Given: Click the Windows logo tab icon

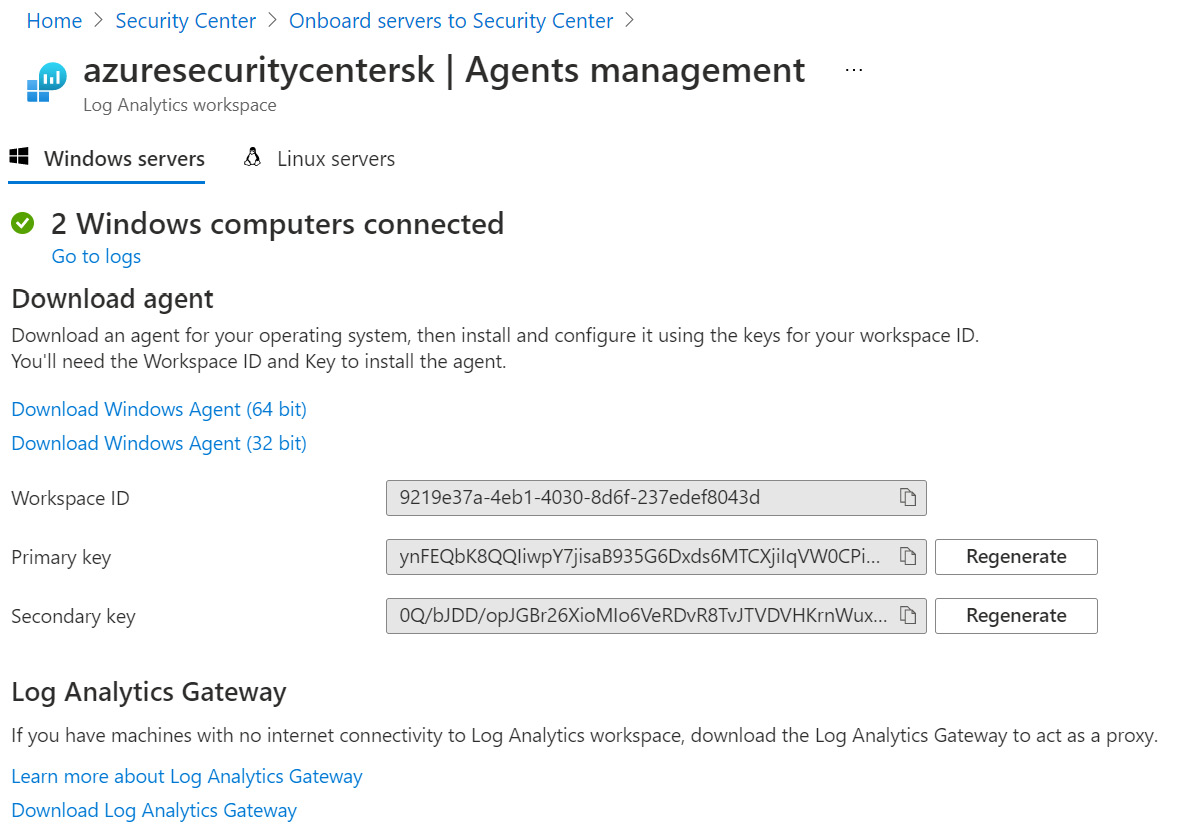Looking at the screenshot, I should (x=19, y=157).
